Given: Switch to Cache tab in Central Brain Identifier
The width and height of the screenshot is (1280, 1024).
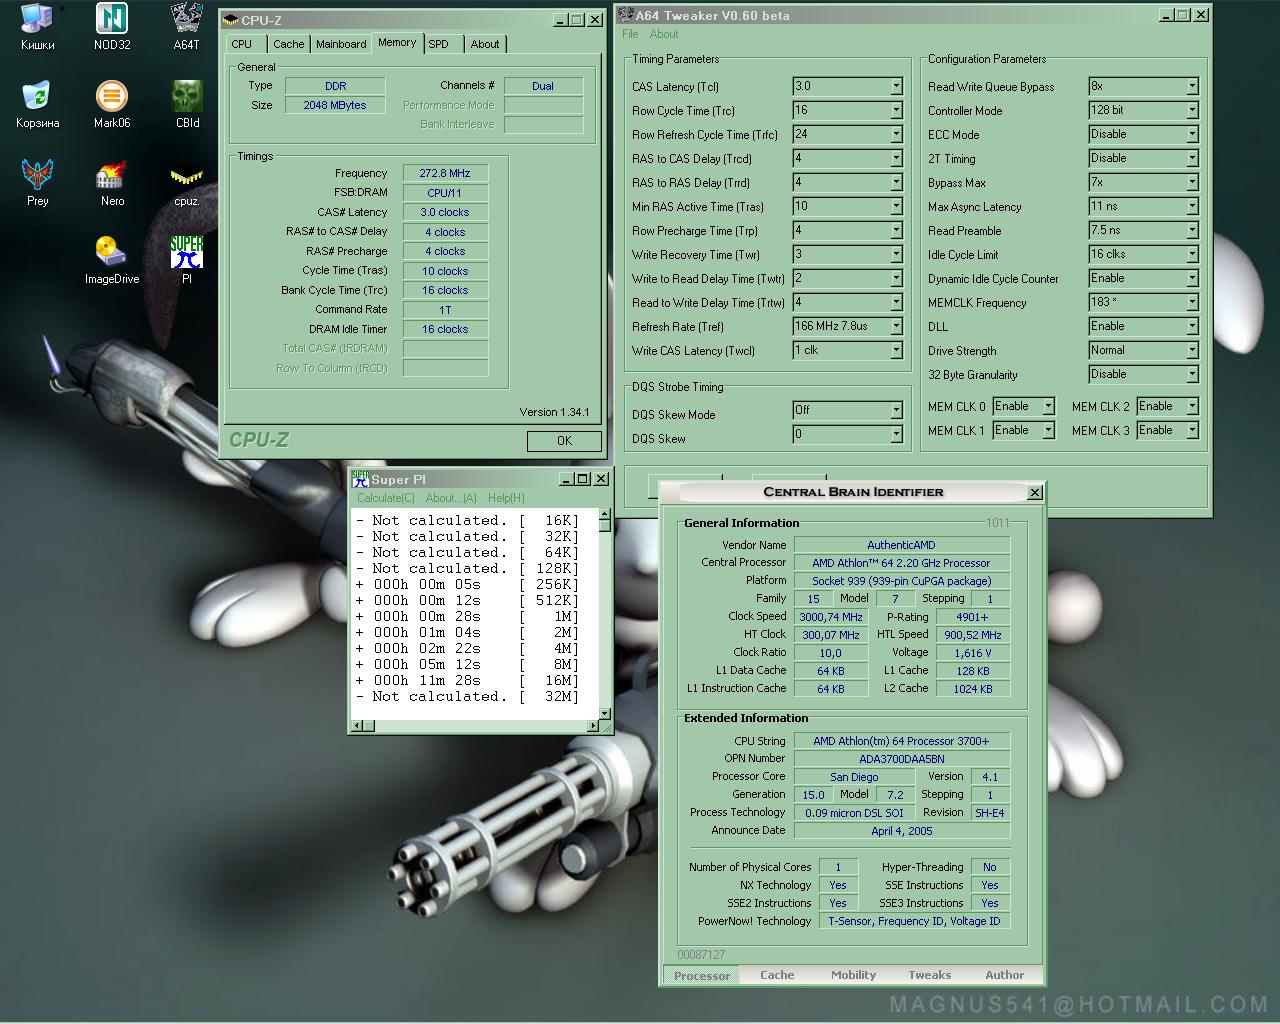Looking at the screenshot, I should [777, 975].
